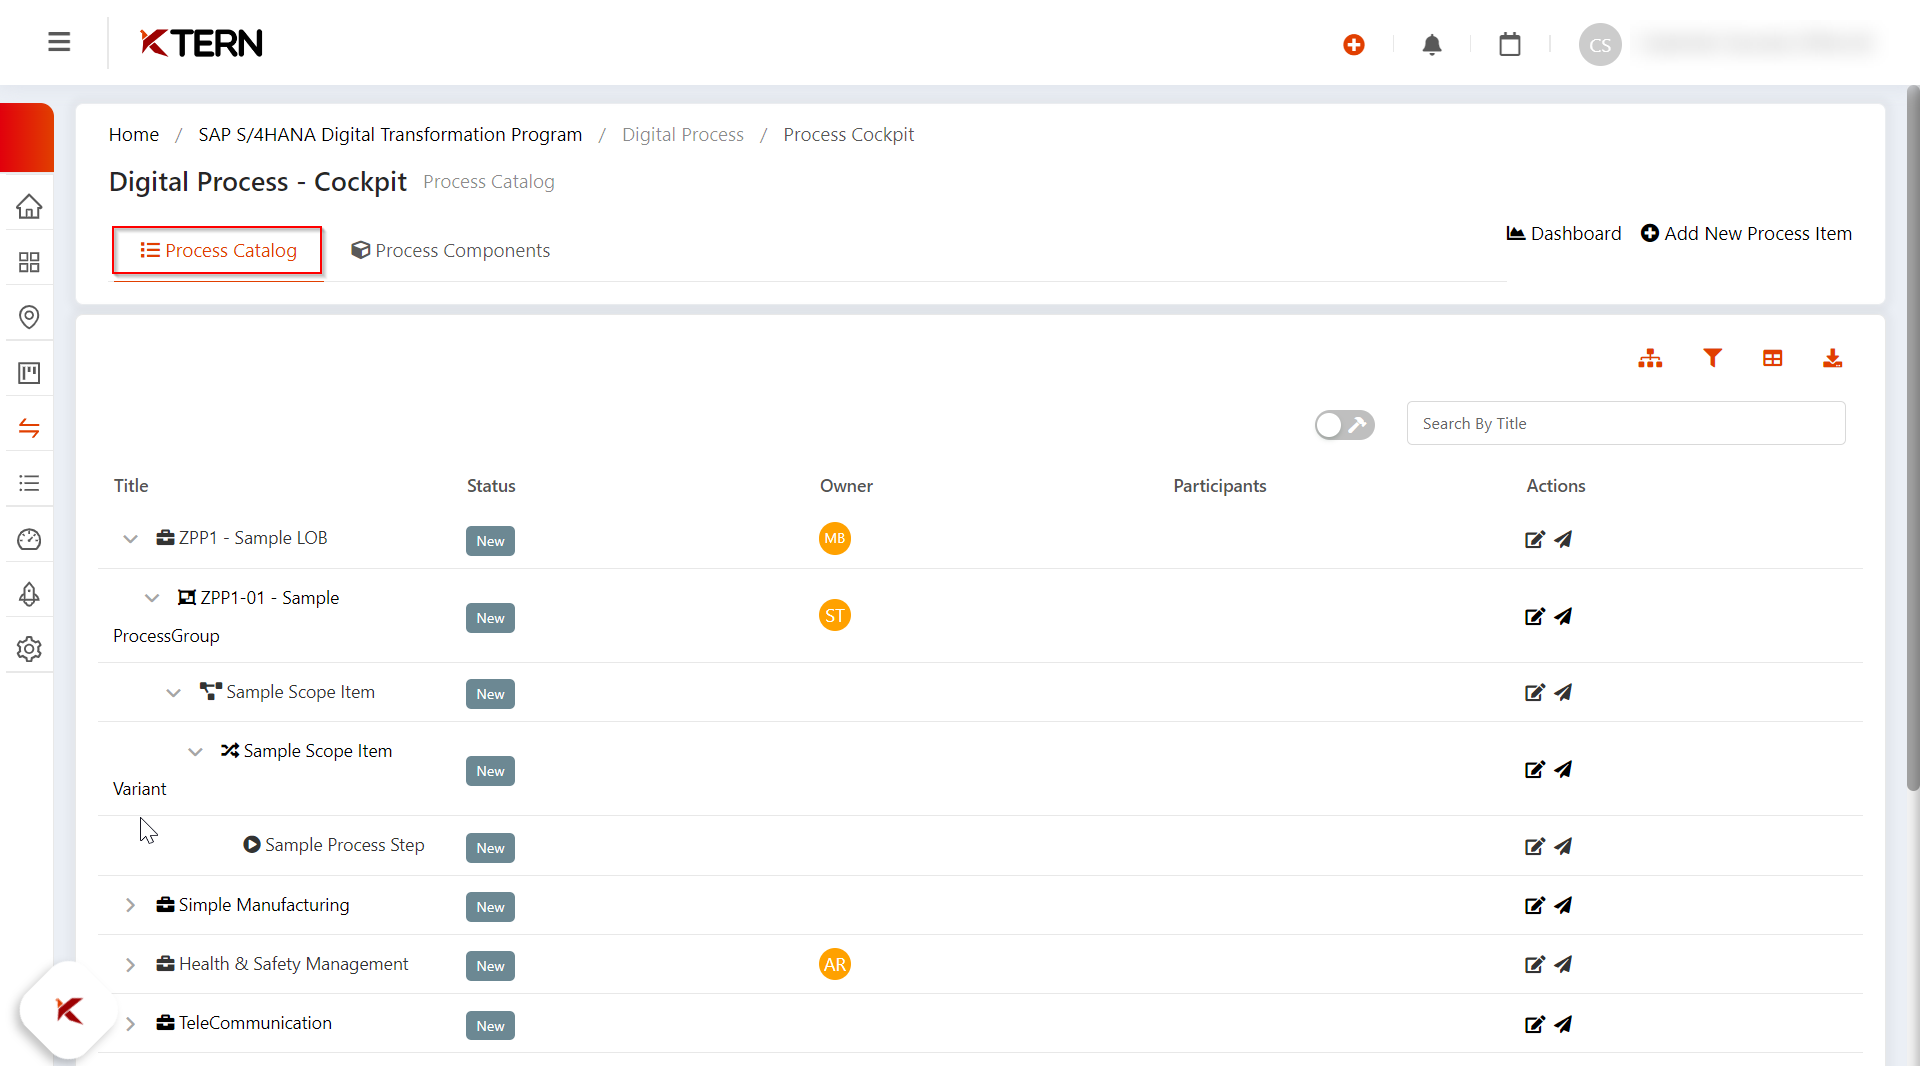
Task: Click the Status column header
Action: (491, 486)
